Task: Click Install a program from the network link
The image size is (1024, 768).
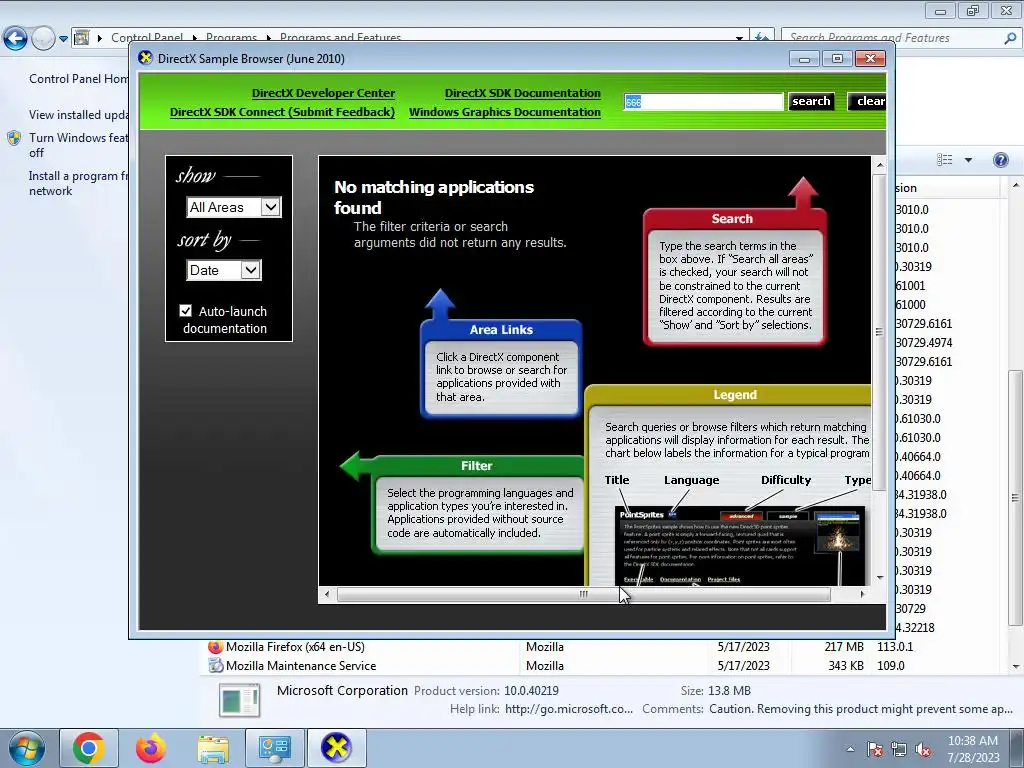Action: [78, 184]
